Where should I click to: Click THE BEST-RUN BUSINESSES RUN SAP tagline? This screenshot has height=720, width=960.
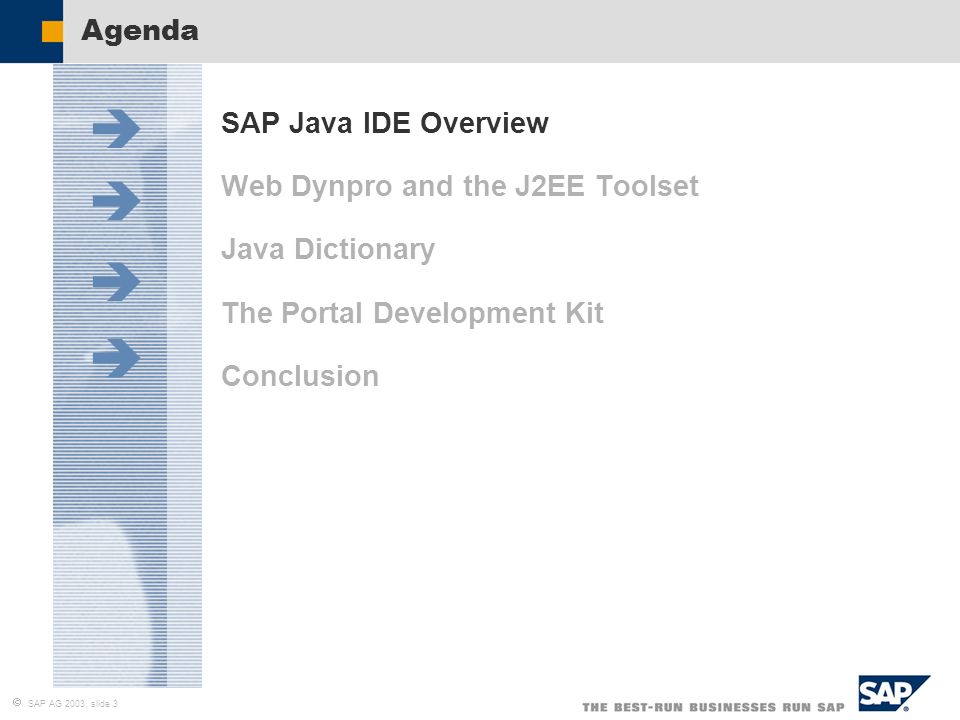click(x=713, y=707)
